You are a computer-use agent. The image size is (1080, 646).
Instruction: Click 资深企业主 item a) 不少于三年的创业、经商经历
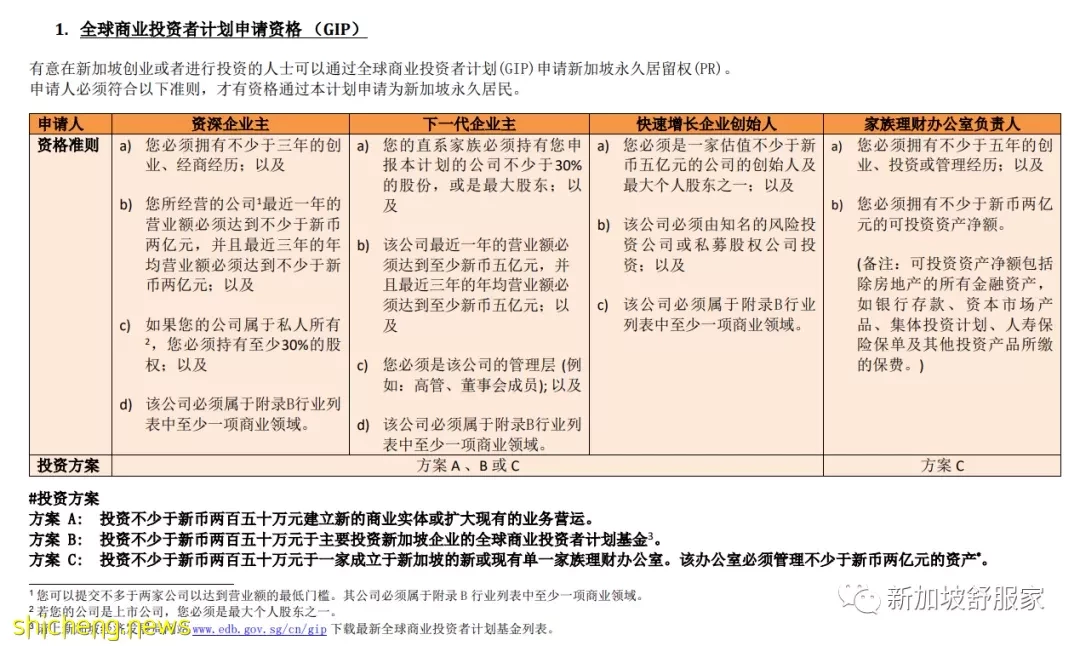[x=230, y=155]
